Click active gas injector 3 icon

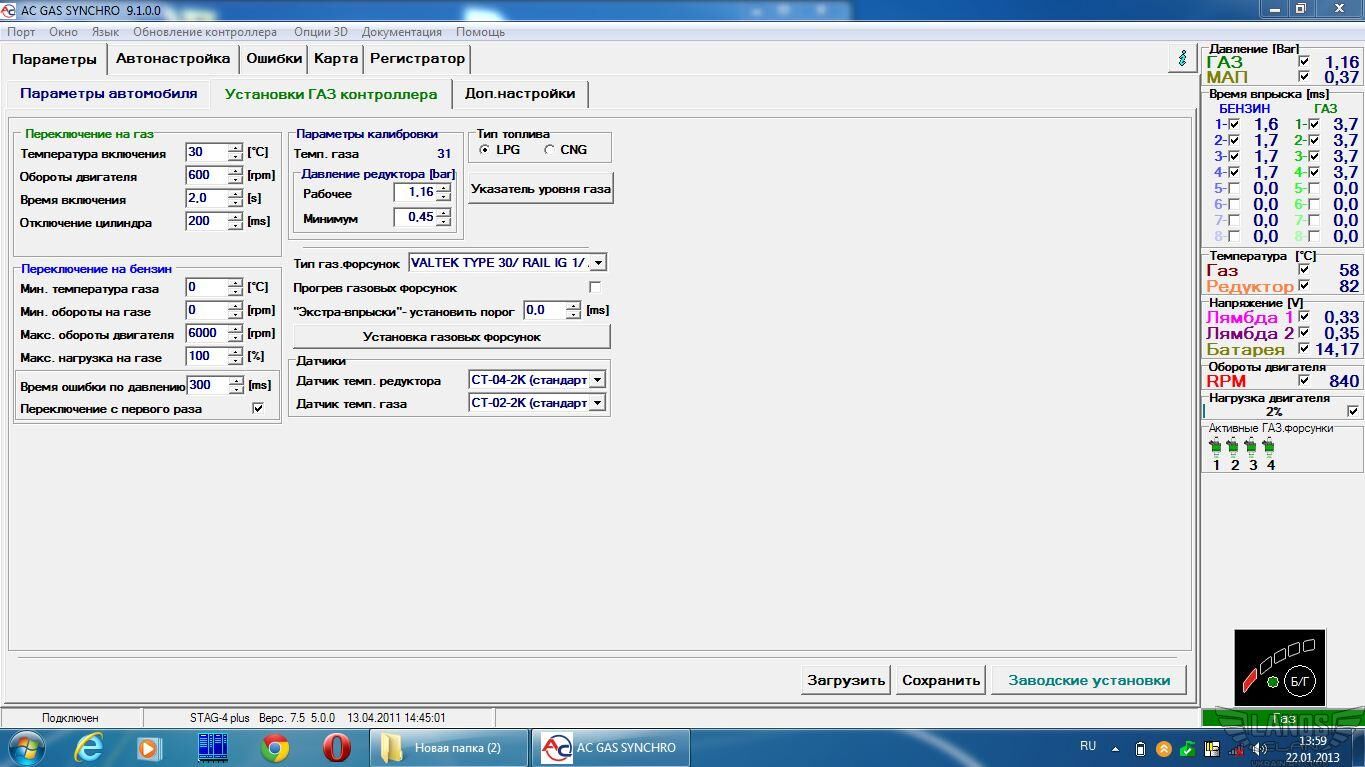(x=1251, y=447)
